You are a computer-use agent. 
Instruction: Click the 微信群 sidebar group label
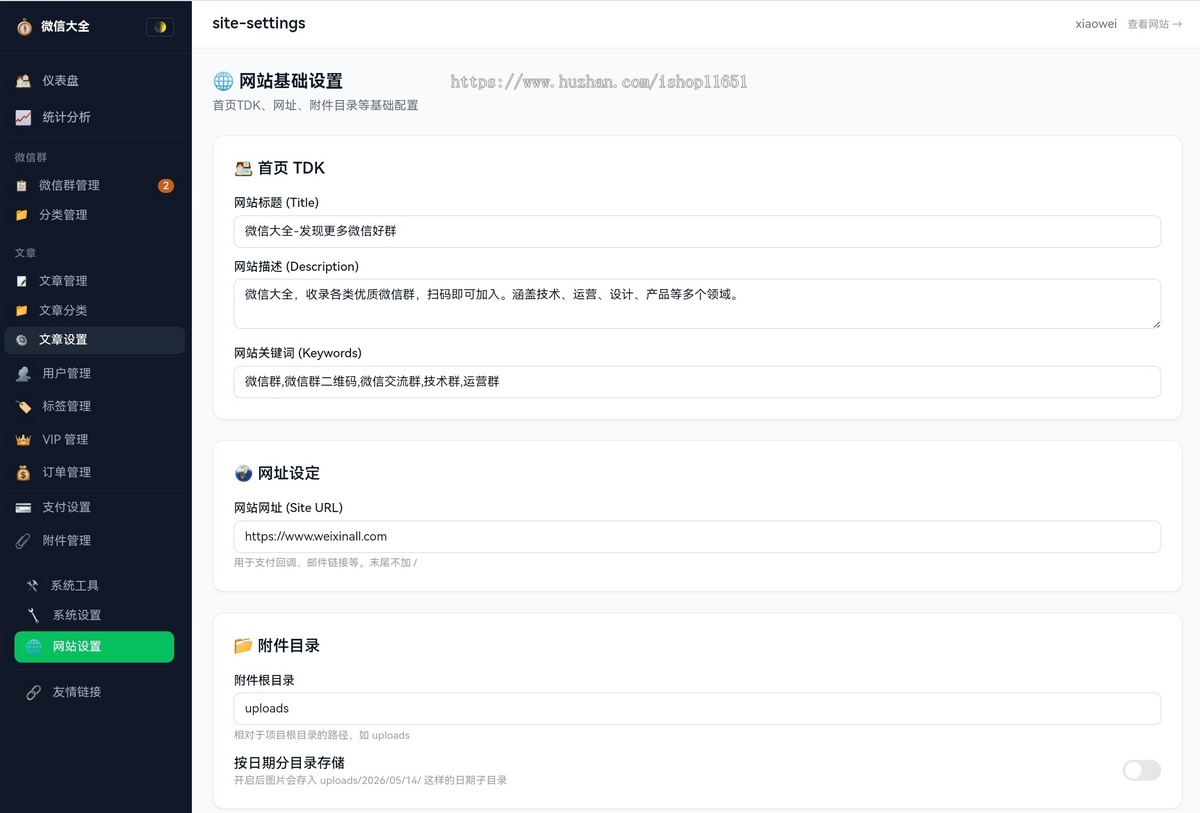[31, 157]
